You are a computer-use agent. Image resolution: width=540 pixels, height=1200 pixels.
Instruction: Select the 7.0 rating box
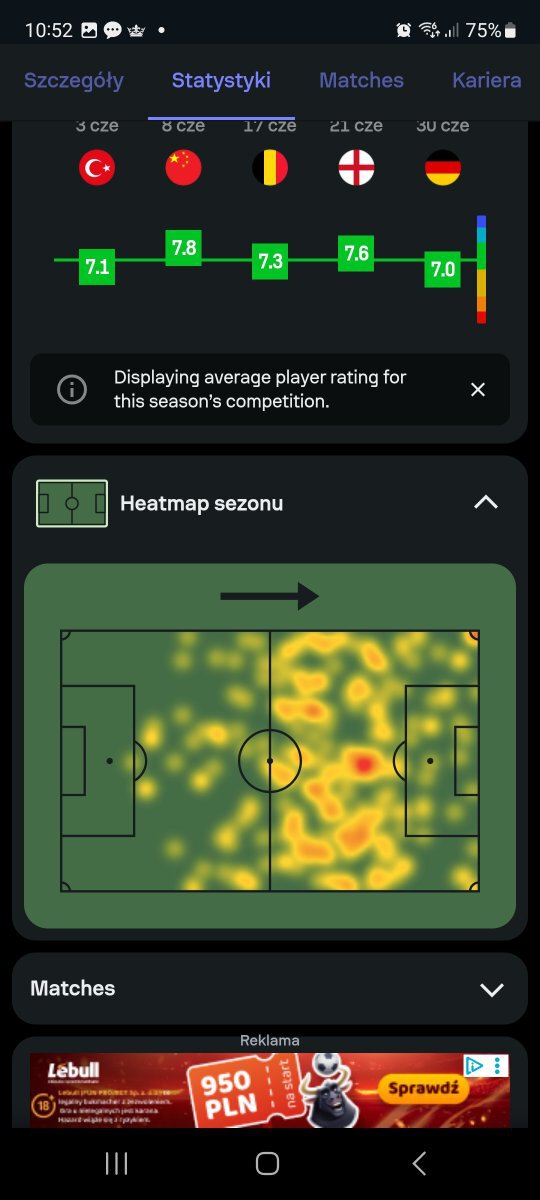tap(442, 270)
